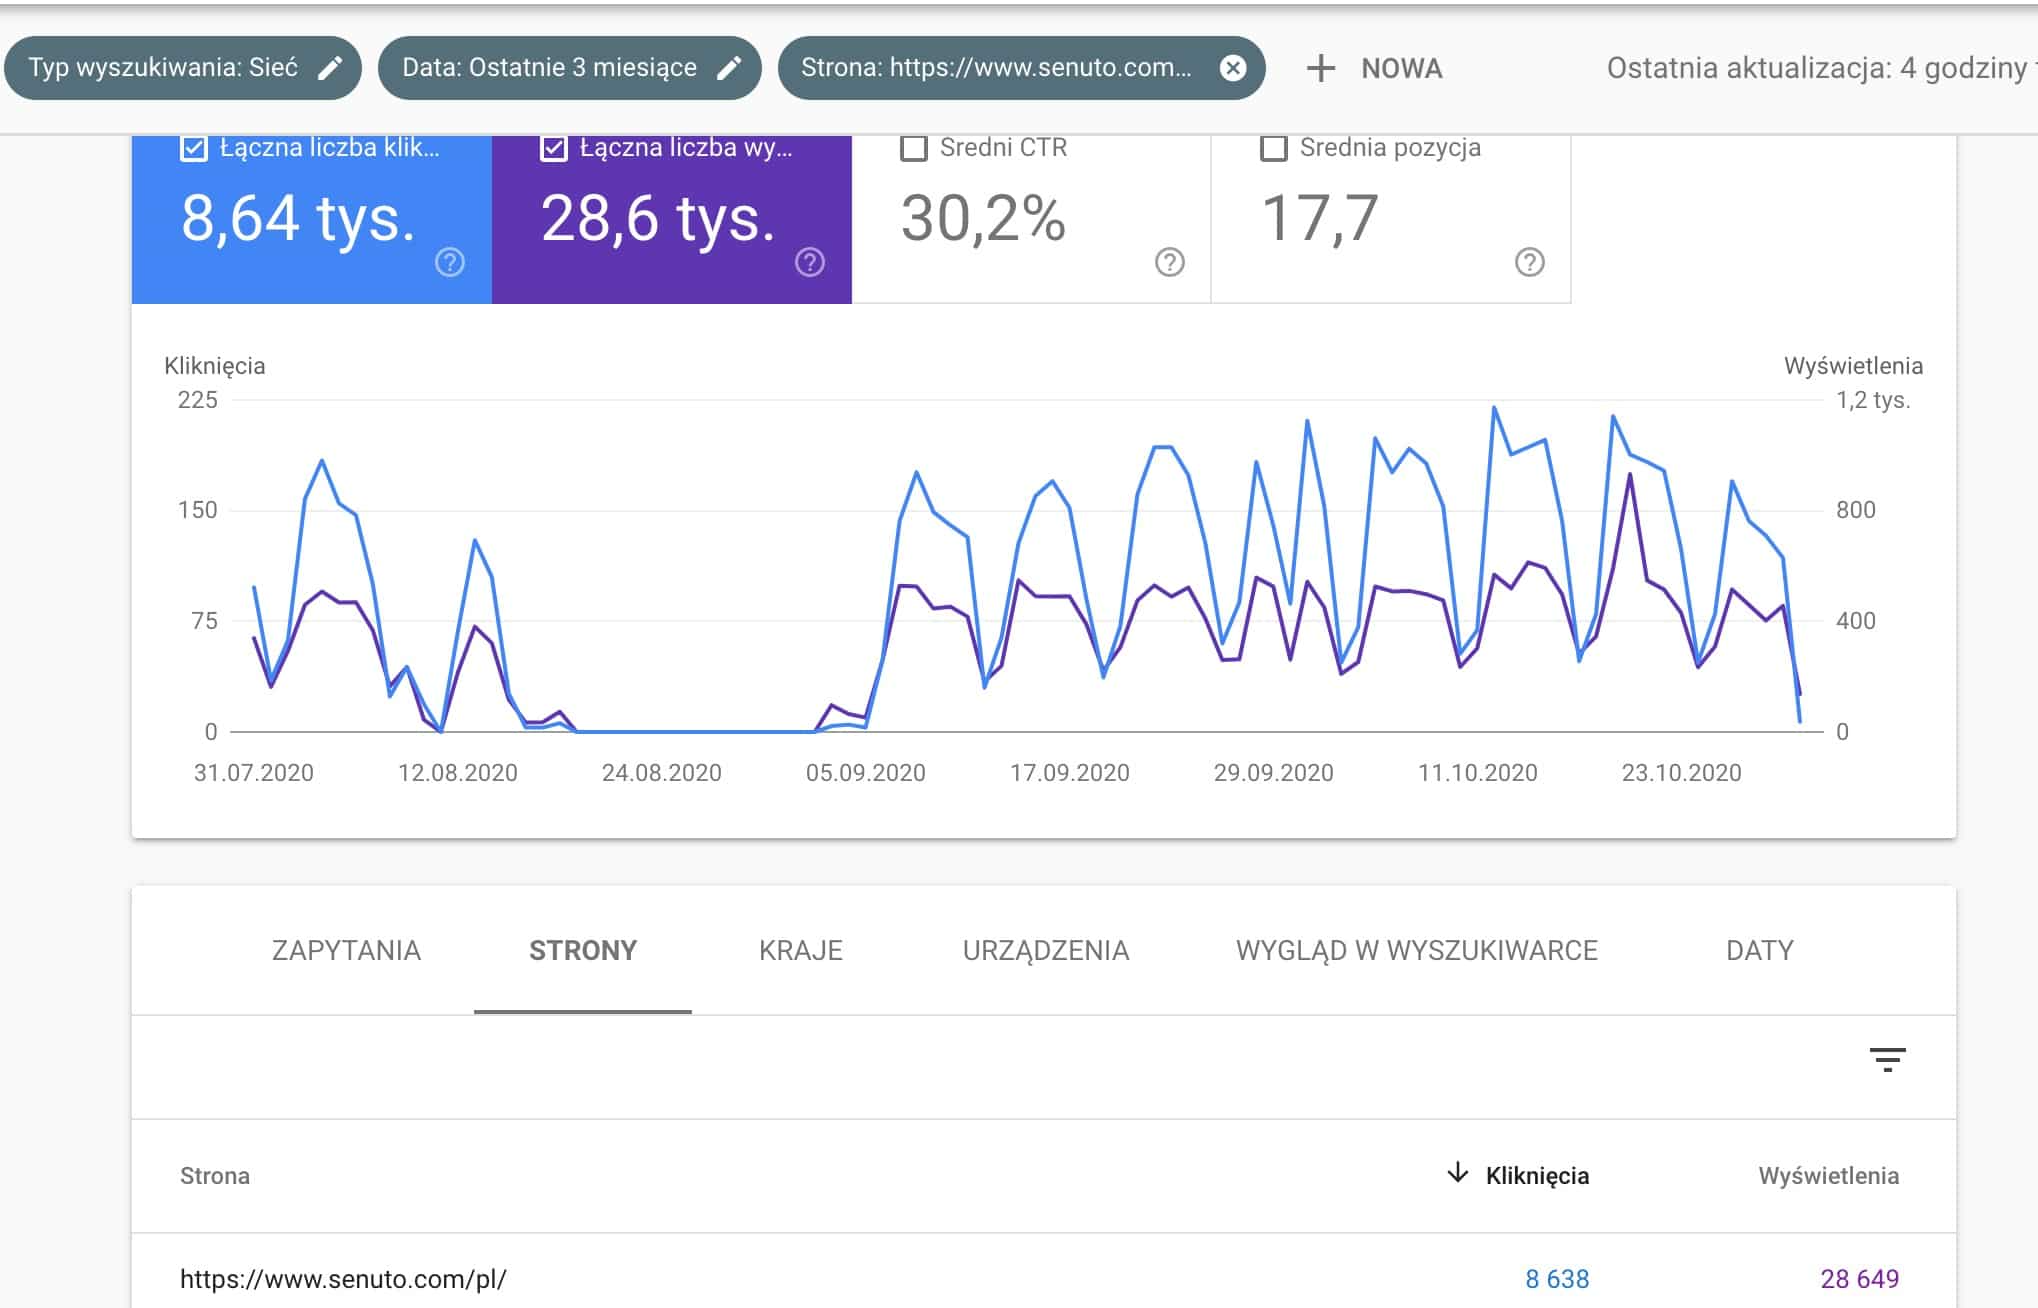This screenshot has width=2038, height=1308.
Task: Click the 28 649 impressions value
Action: pyautogui.click(x=1860, y=1279)
